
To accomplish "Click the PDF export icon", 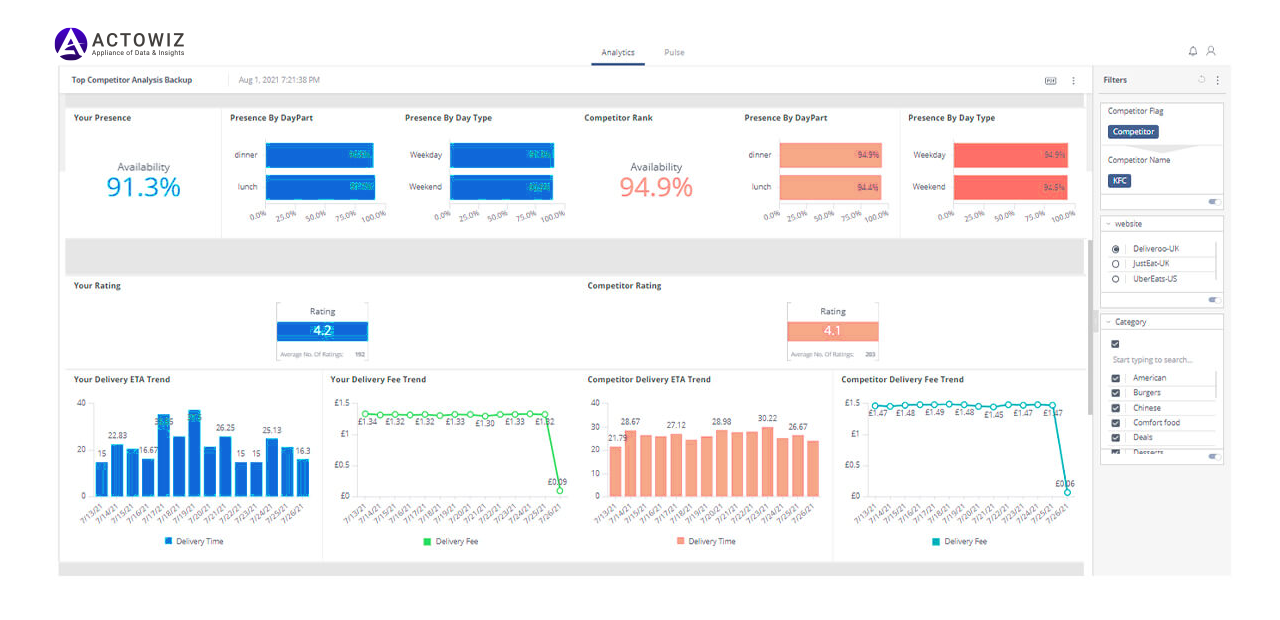I will pos(1051,80).
